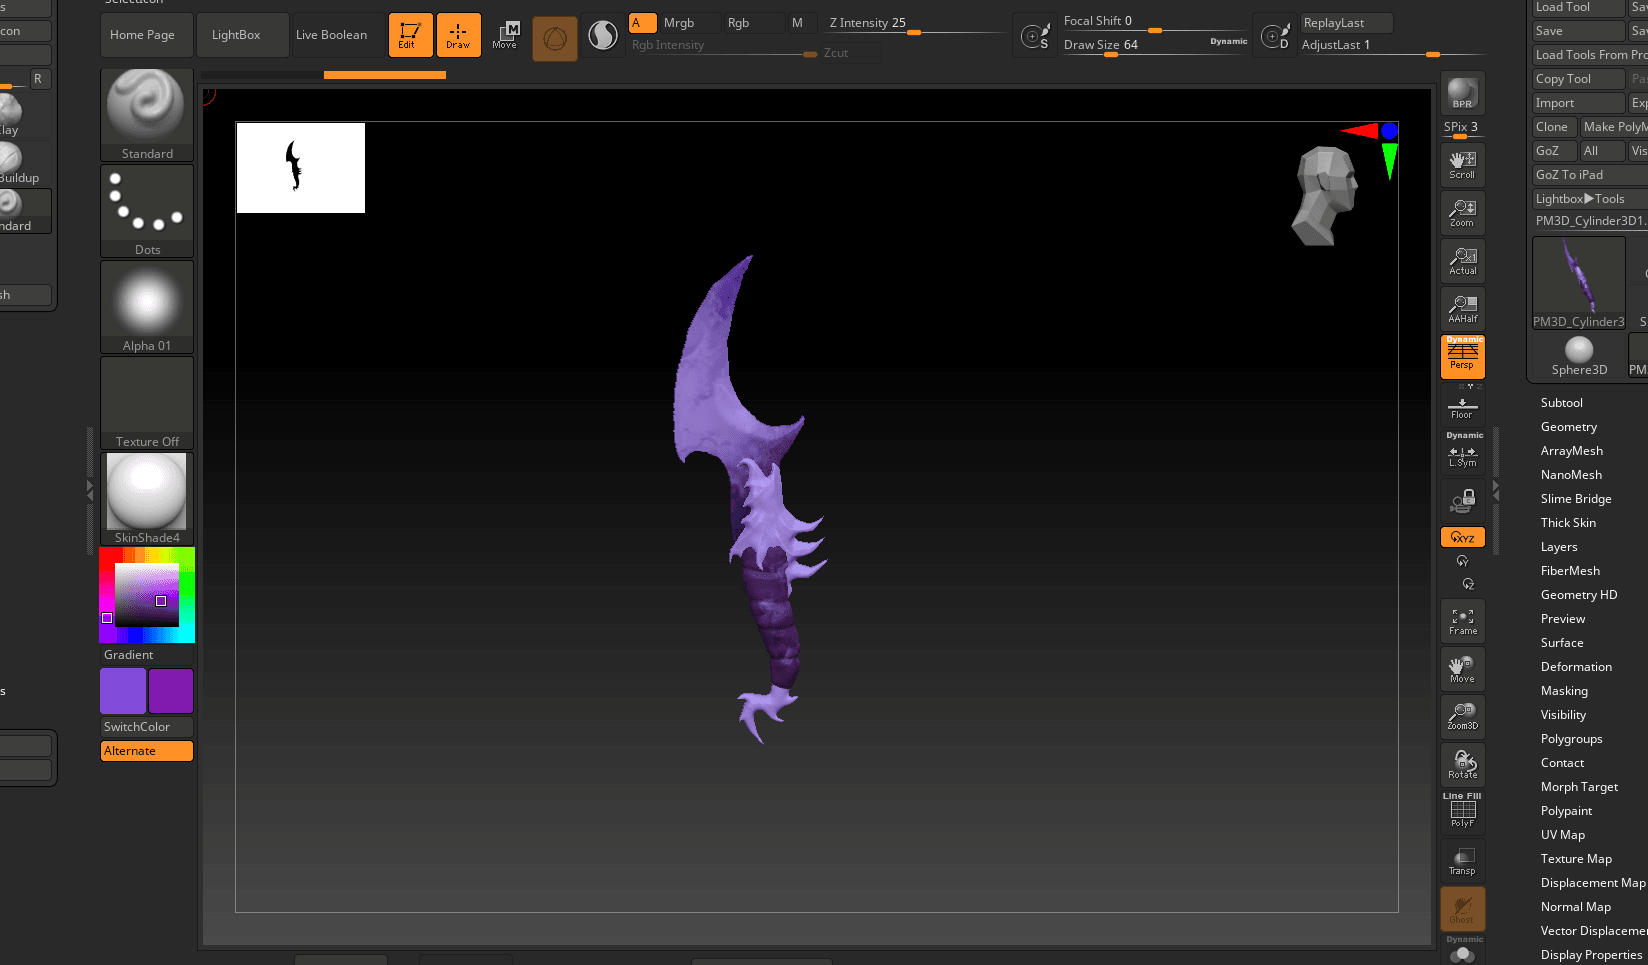Expand the Masking subpalette
Image resolution: width=1648 pixels, height=965 pixels.
(x=1564, y=691)
